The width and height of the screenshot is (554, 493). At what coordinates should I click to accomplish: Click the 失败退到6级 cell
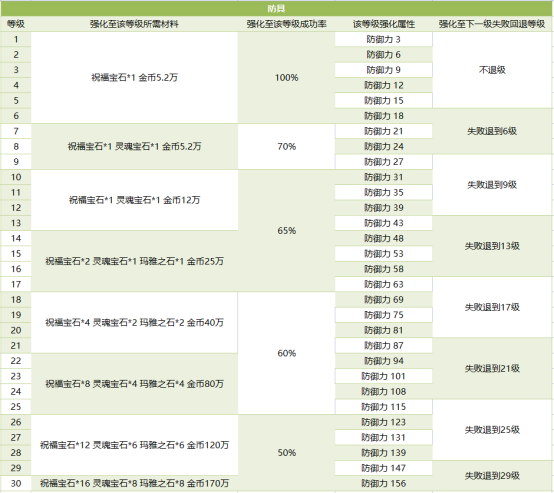(492, 131)
